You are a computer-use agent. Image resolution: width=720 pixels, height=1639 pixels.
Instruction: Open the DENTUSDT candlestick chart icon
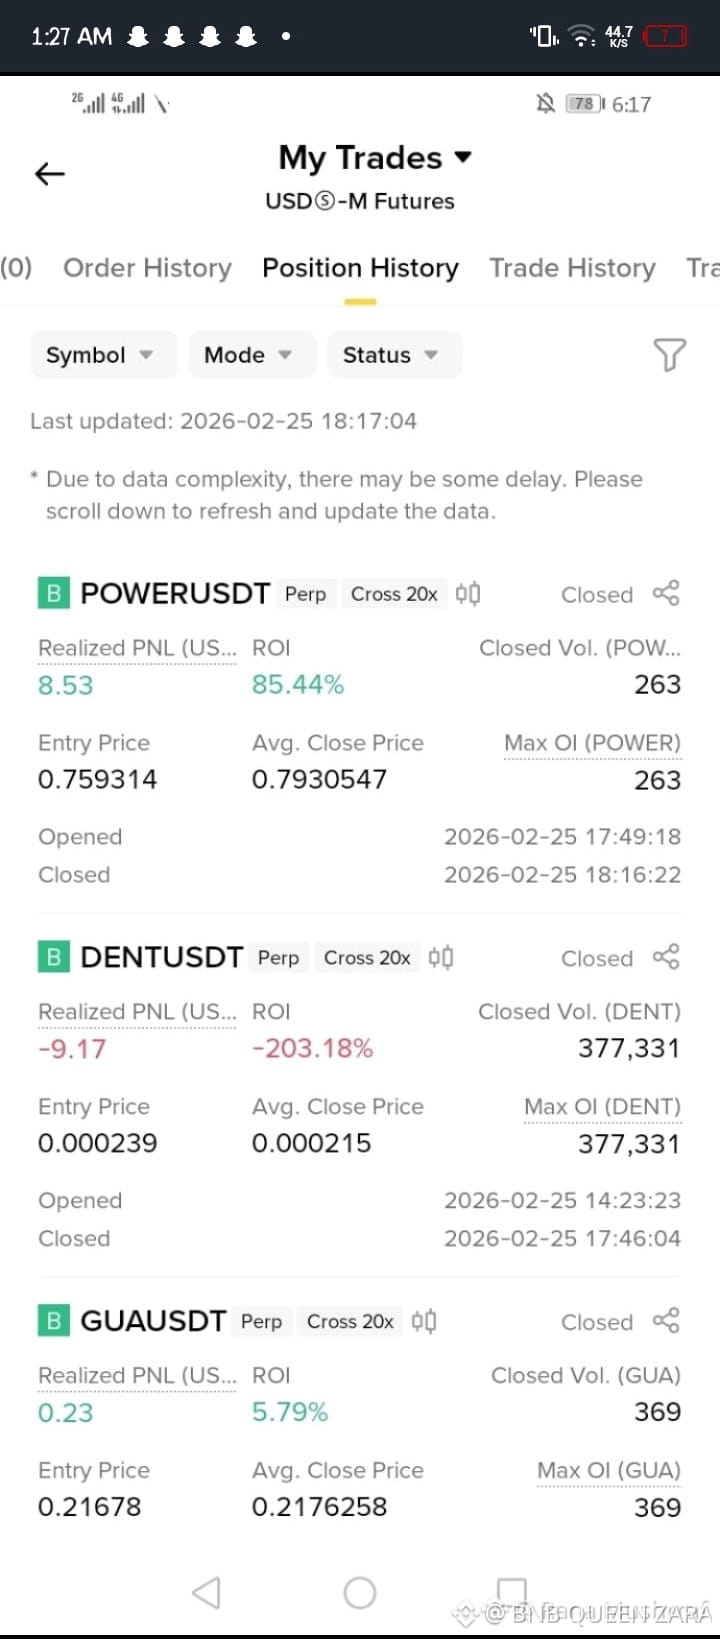coord(441,958)
